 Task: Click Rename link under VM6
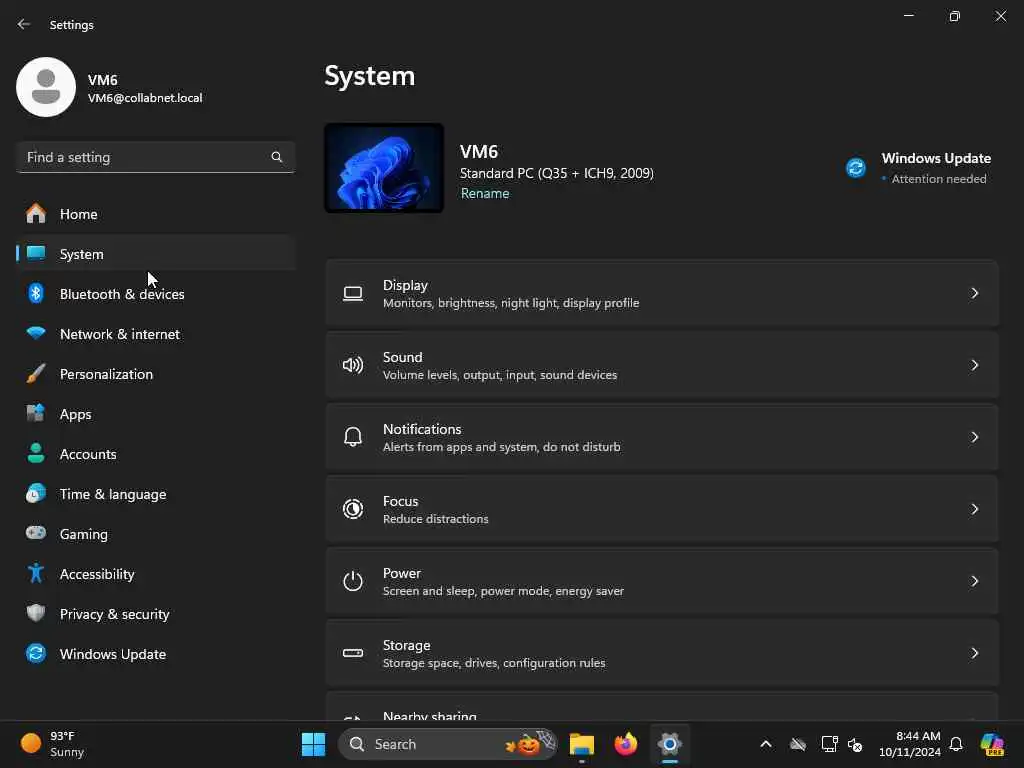pos(485,193)
